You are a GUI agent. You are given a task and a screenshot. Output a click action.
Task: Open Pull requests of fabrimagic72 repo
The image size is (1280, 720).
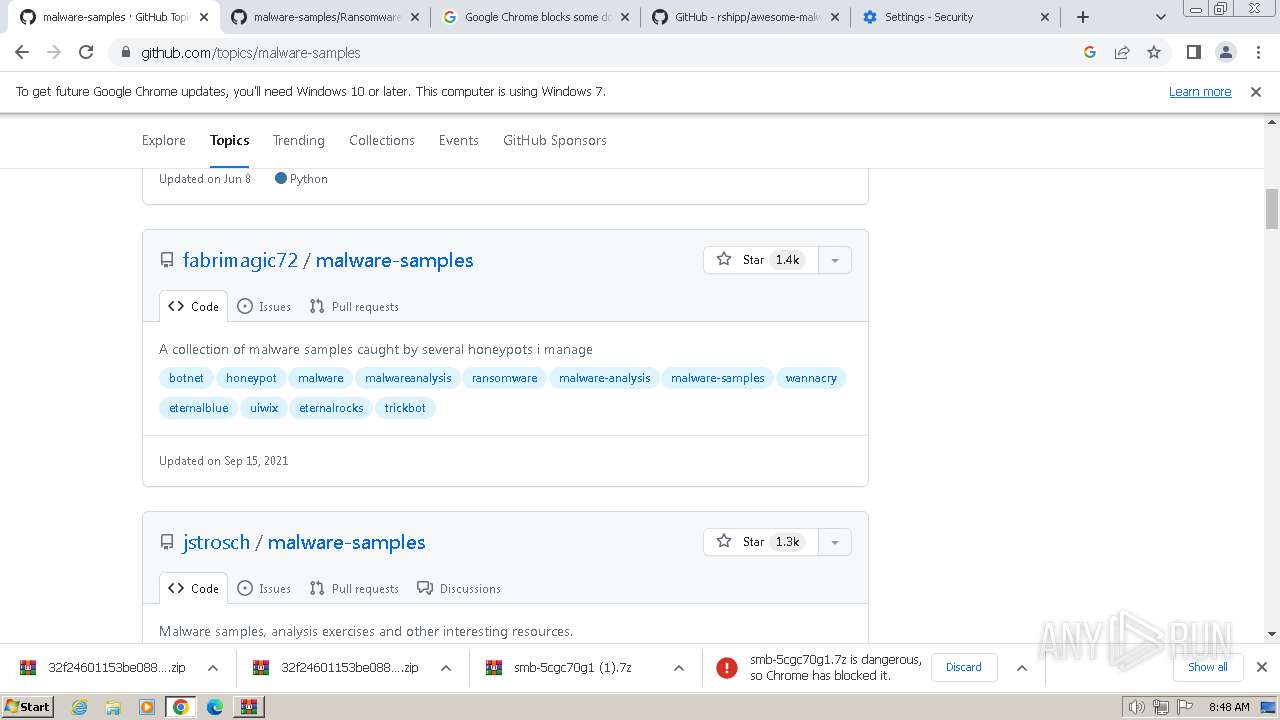(354, 307)
